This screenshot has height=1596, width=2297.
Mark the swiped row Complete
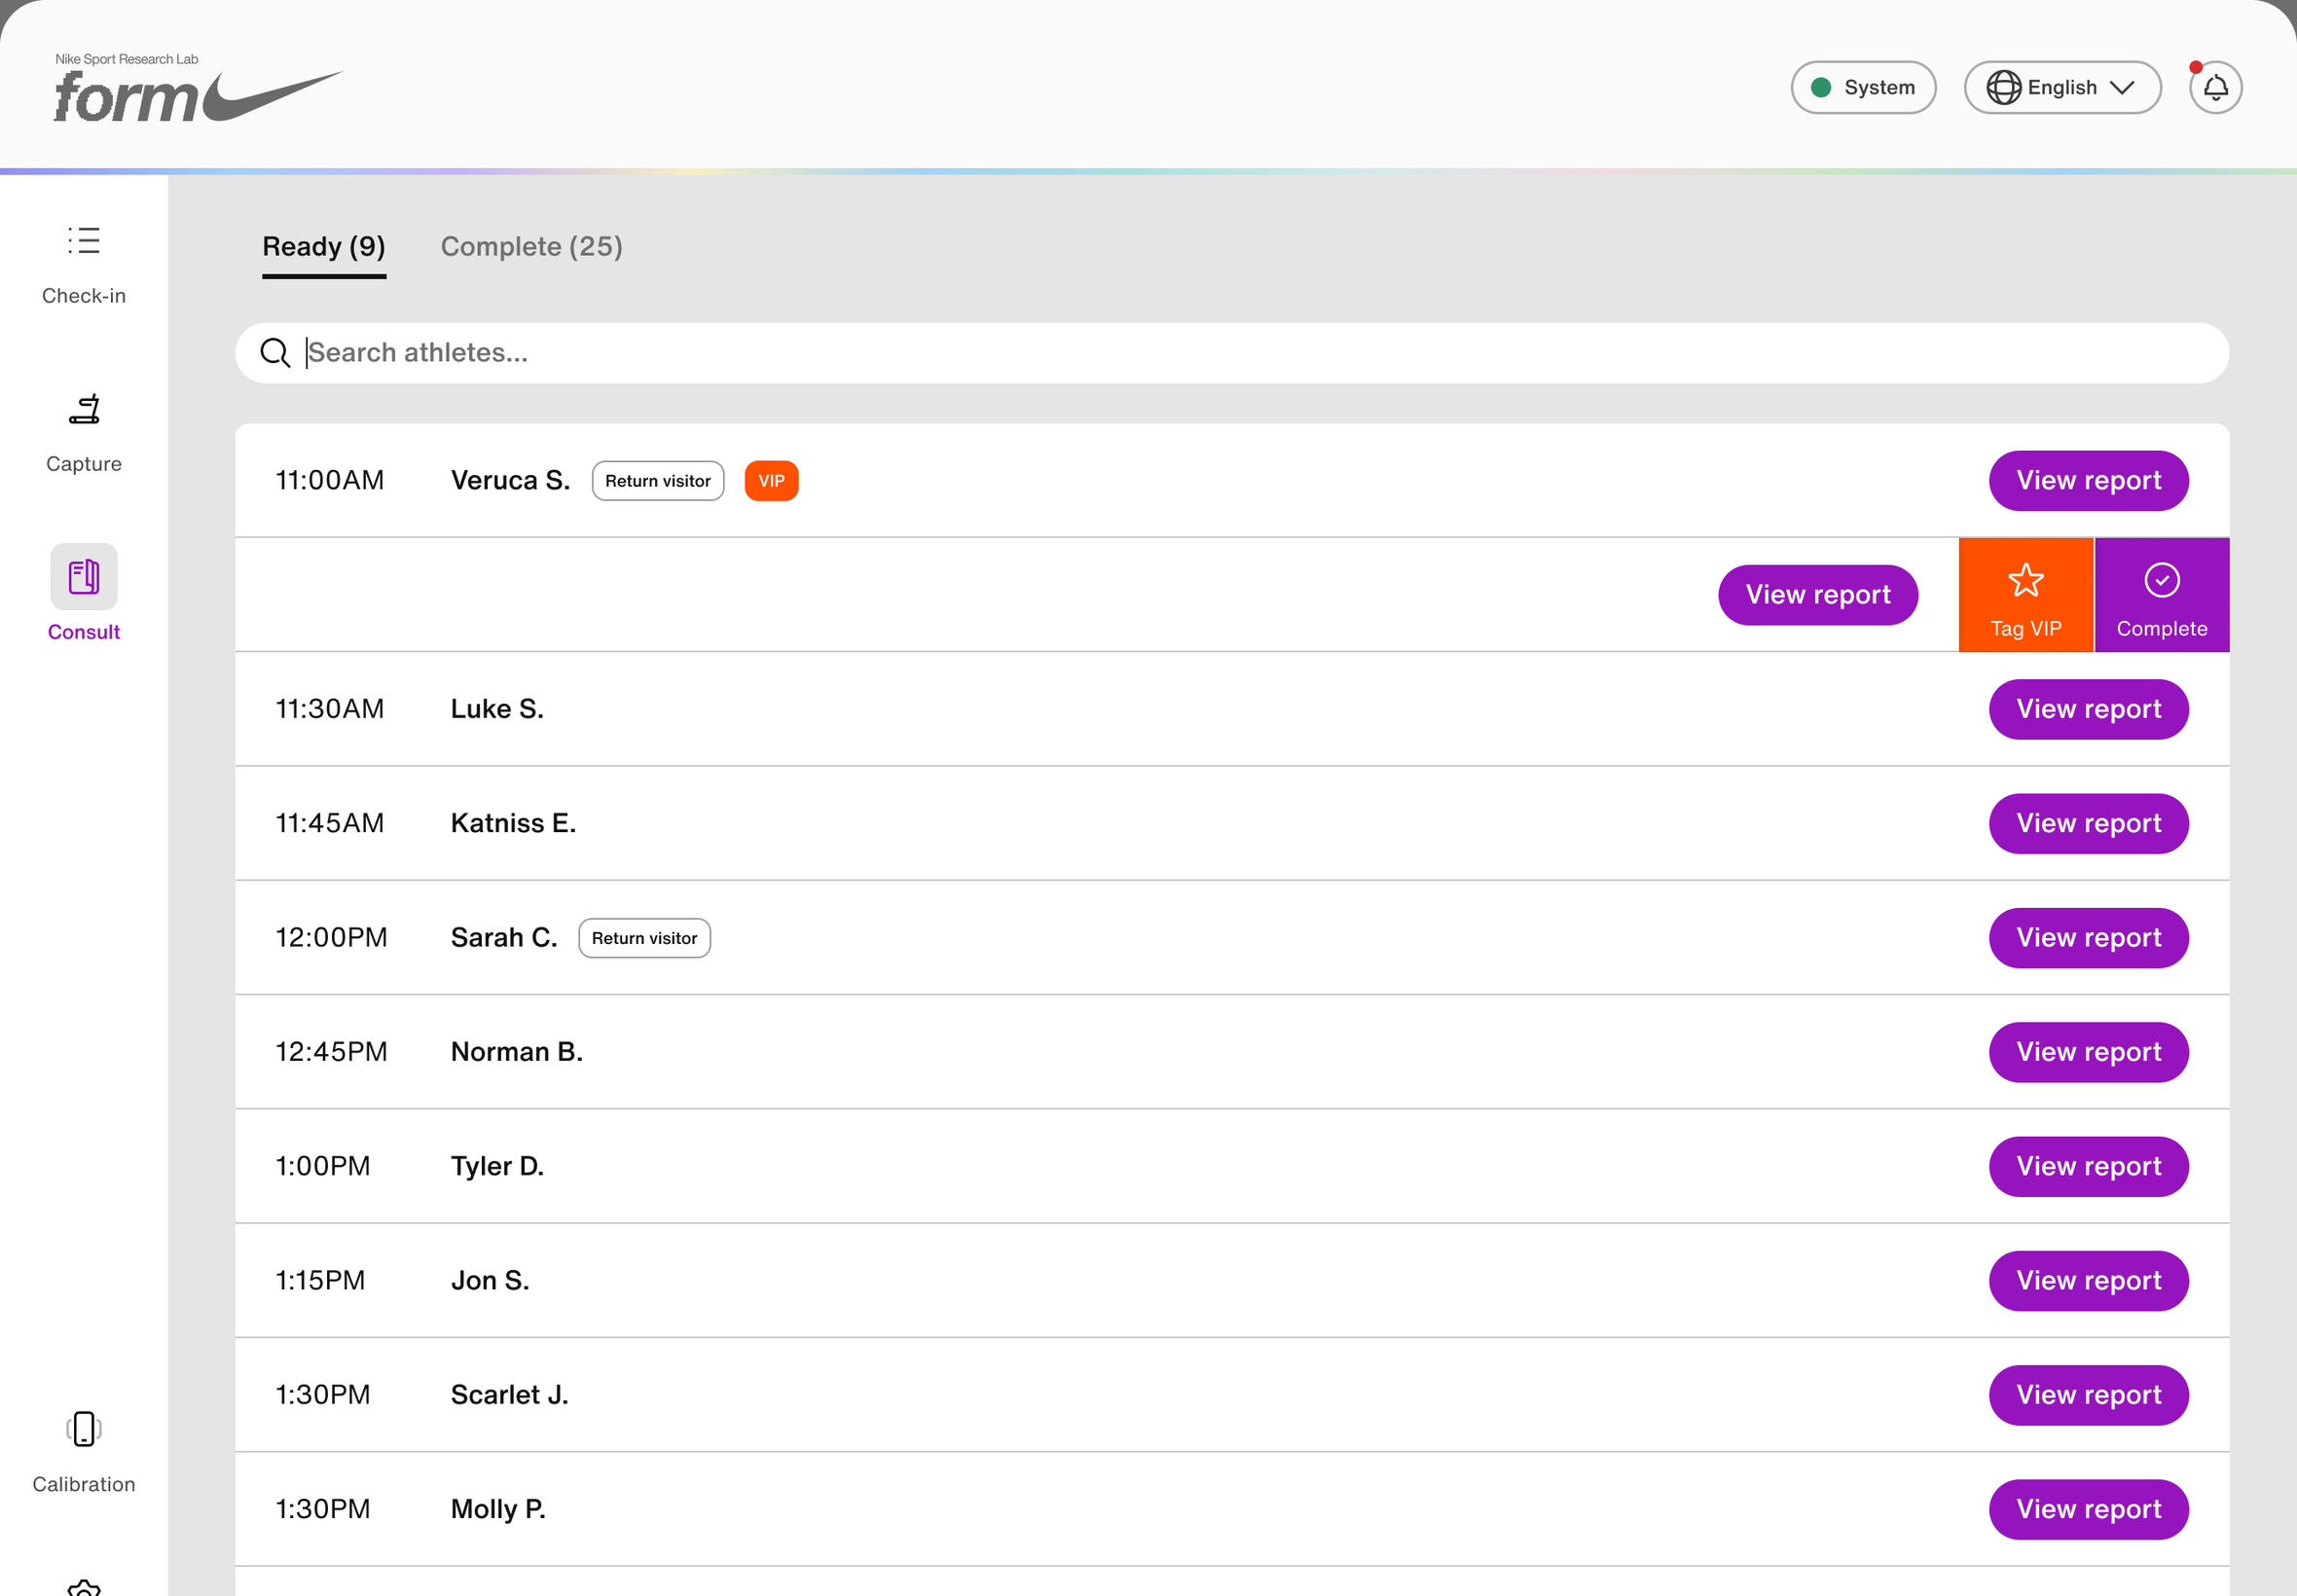point(2161,595)
